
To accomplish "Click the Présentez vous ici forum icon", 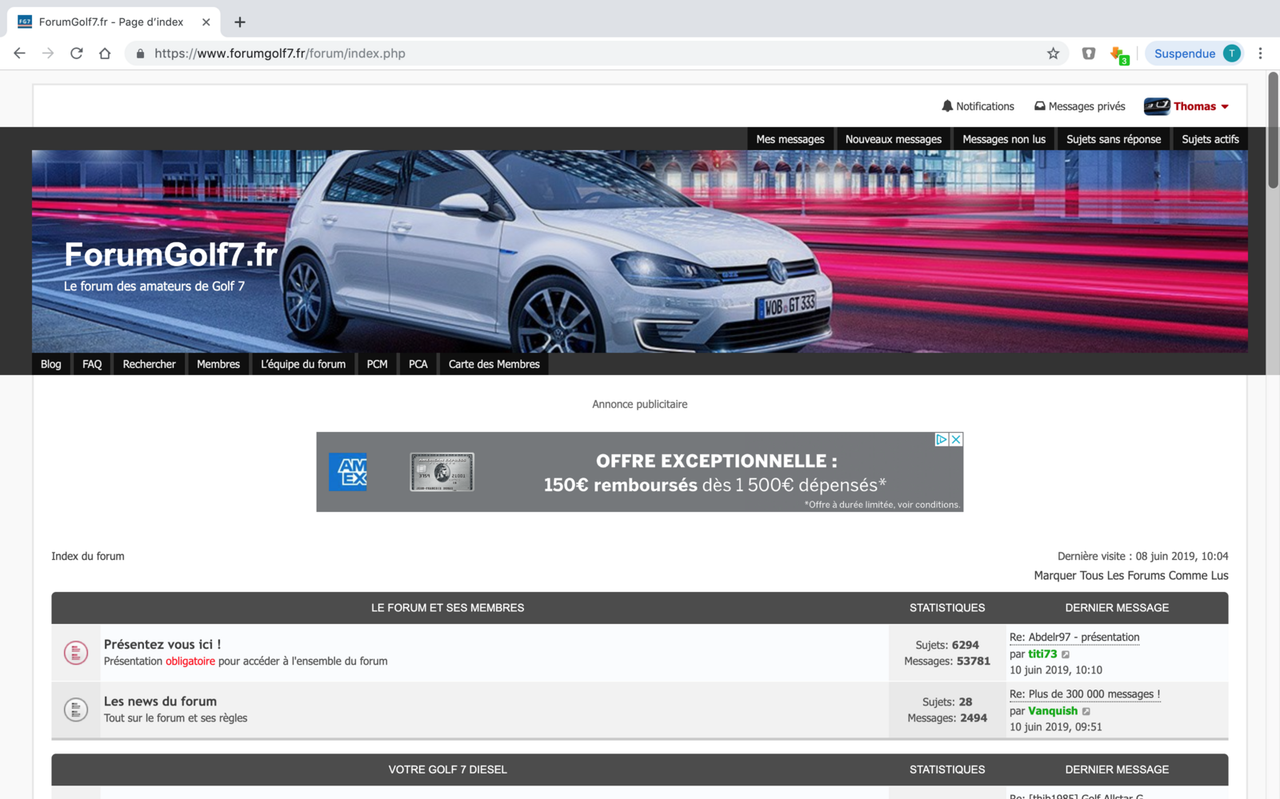I will tap(76, 653).
